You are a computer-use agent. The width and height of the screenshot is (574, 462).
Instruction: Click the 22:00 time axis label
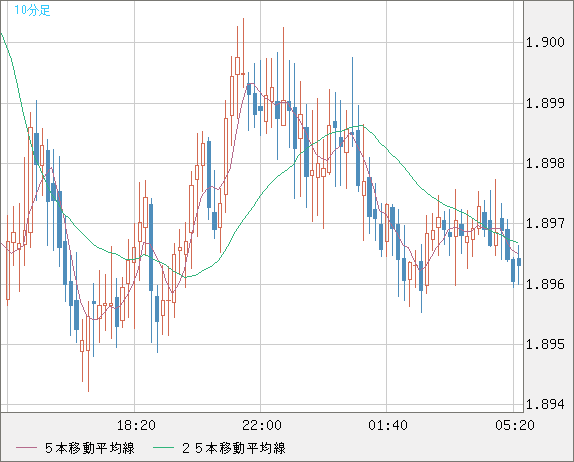[262, 425]
